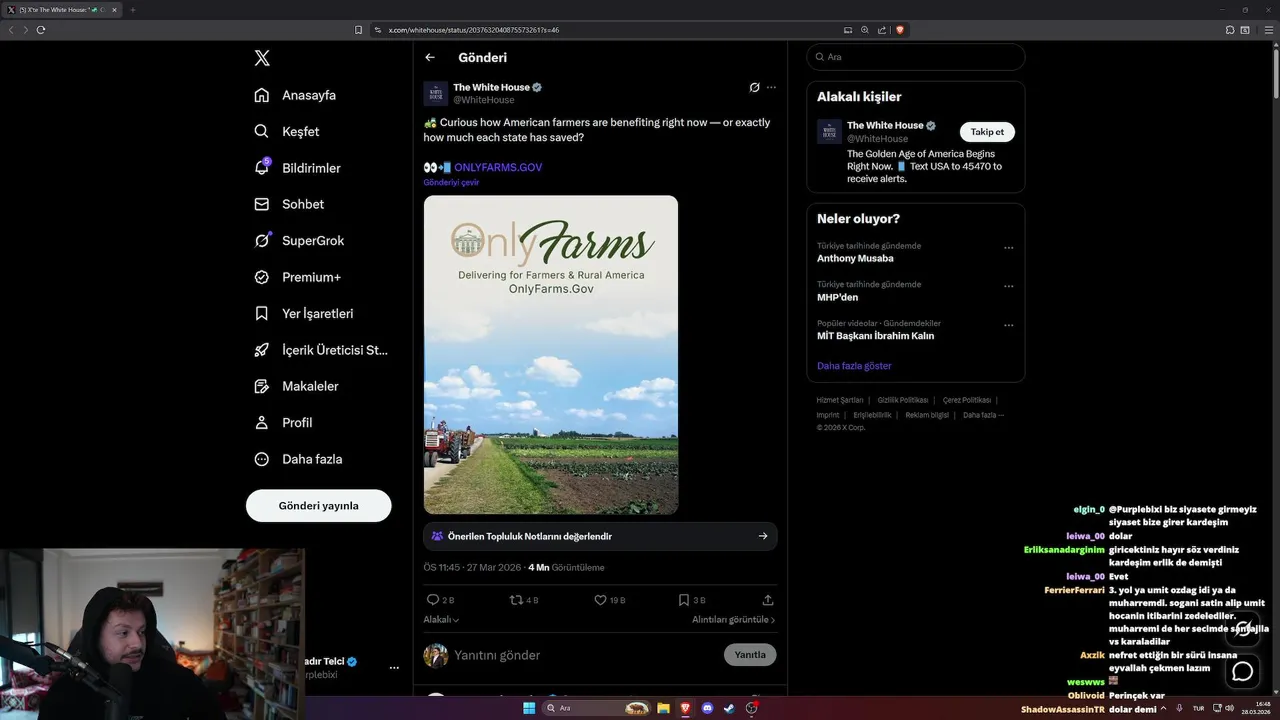Image resolution: width=1280 pixels, height=720 pixels.
Task: Click the Ara search box on X
Action: [x=916, y=57]
